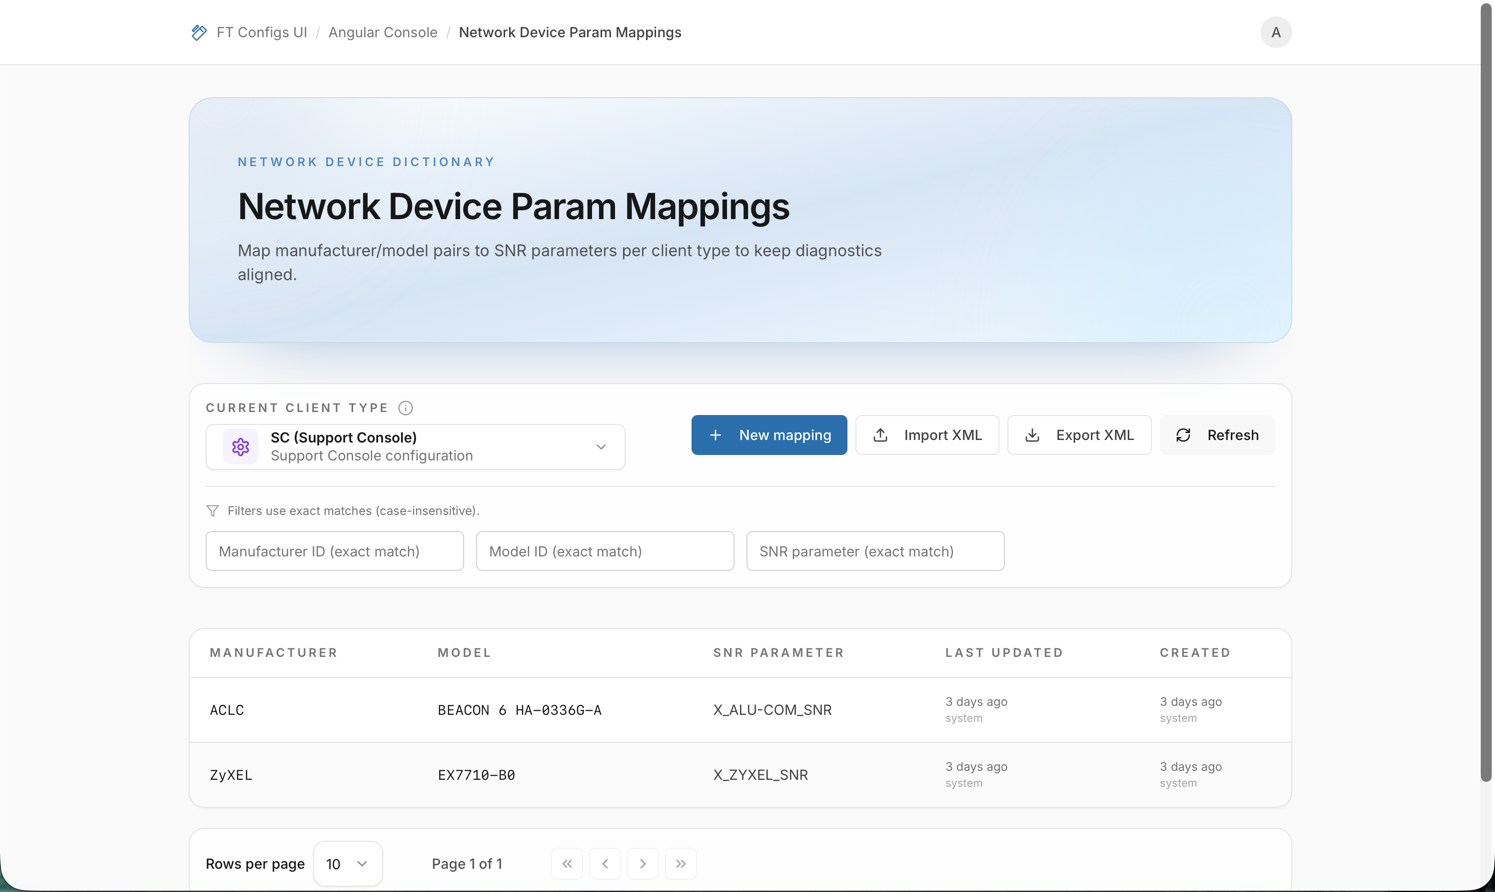The width and height of the screenshot is (1495, 892).
Task: Click the LAST UPDATED column header
Action: click(x=1004, y=653)
